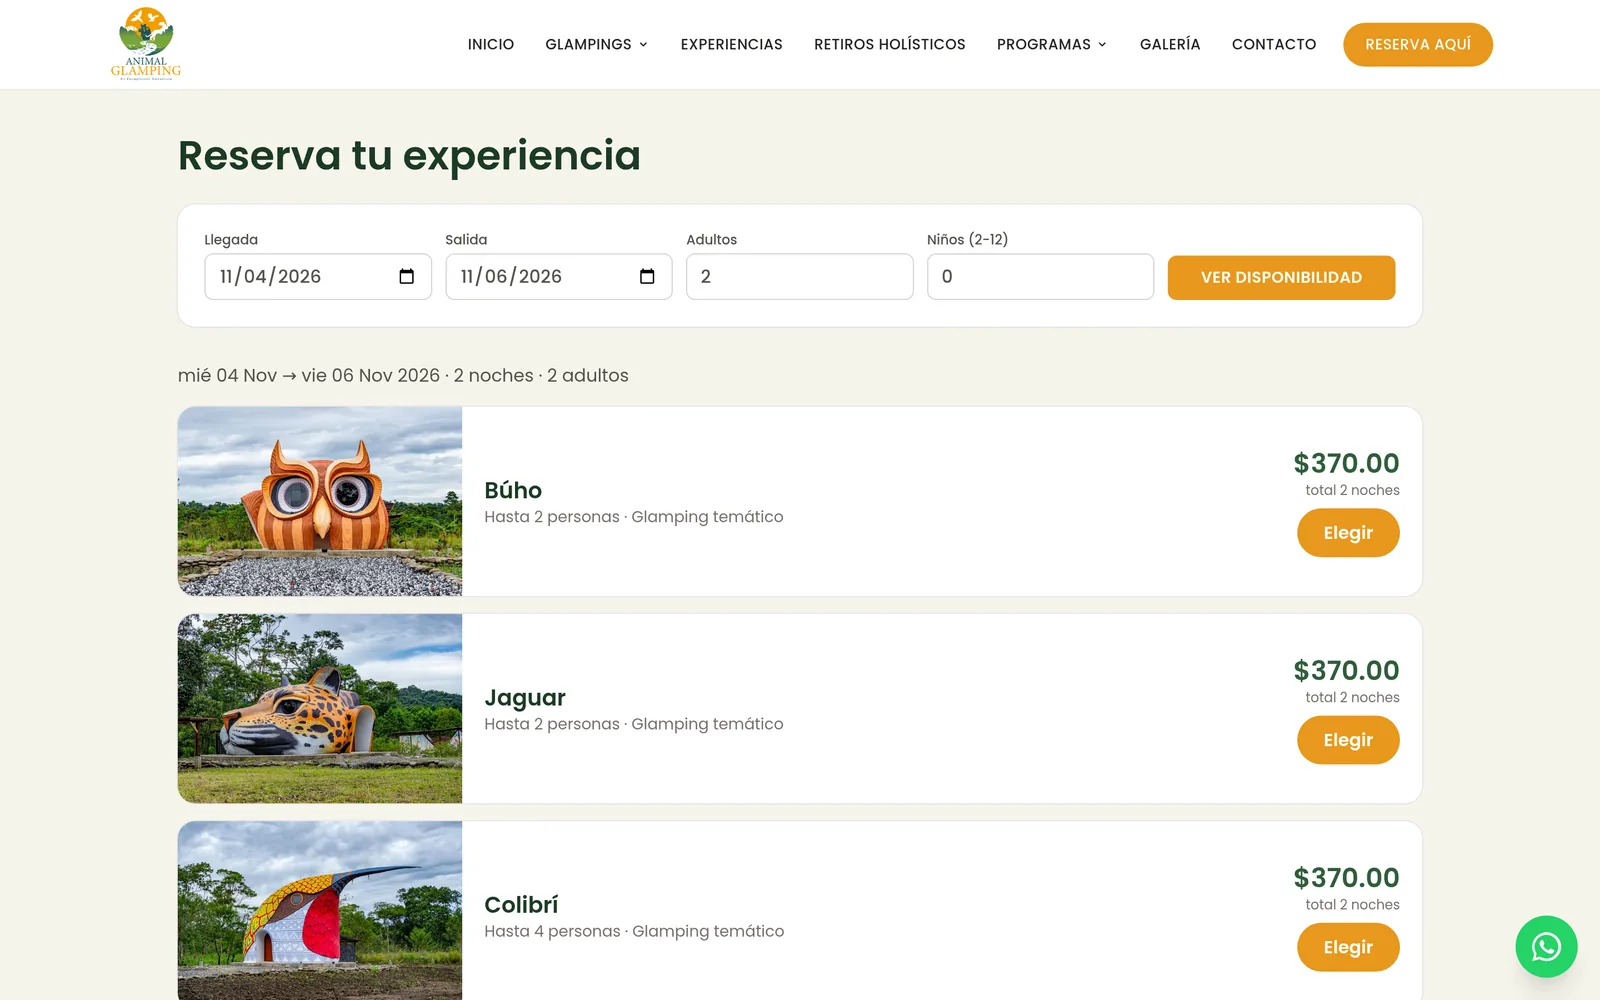1600x1000 pixels.
Task: Click the Colibrí title text
Action: (x=521, y=904)
